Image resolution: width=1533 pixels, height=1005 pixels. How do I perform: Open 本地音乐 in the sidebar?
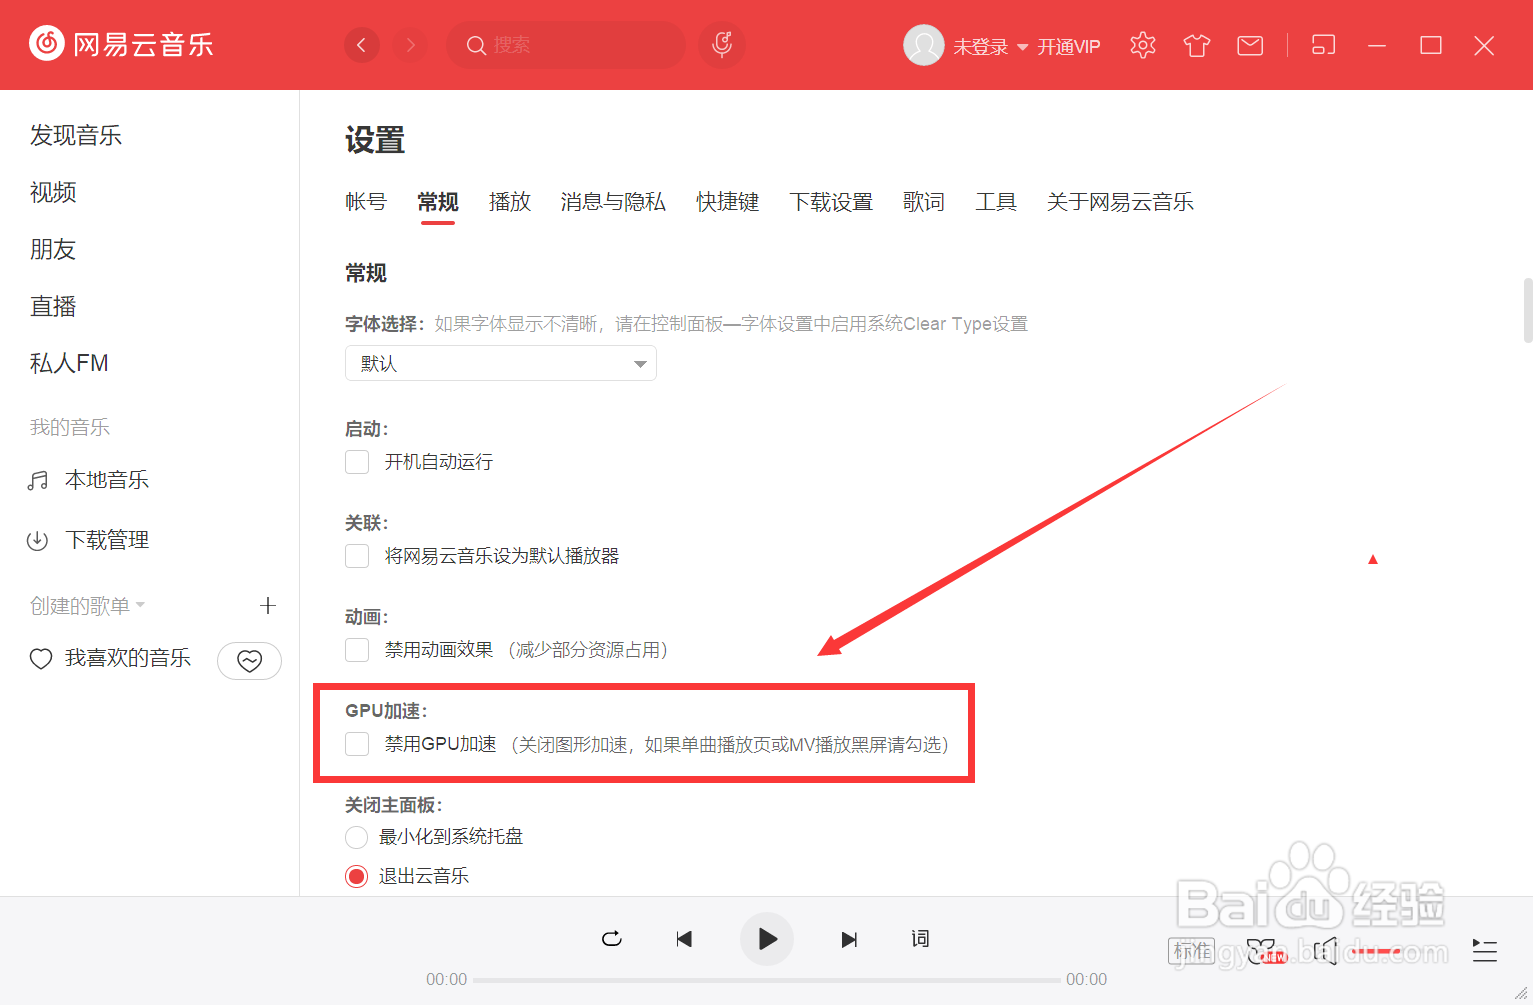pos(107,480)
